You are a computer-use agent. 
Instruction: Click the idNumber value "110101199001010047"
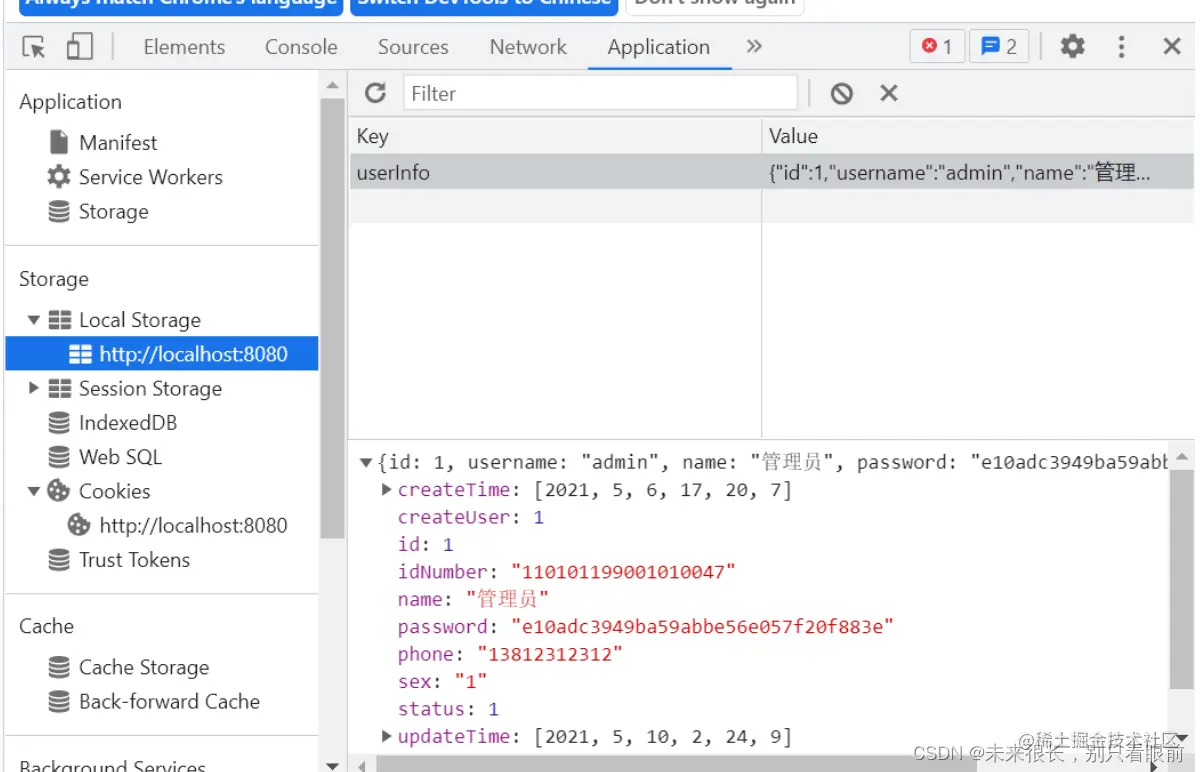point(624,572)
